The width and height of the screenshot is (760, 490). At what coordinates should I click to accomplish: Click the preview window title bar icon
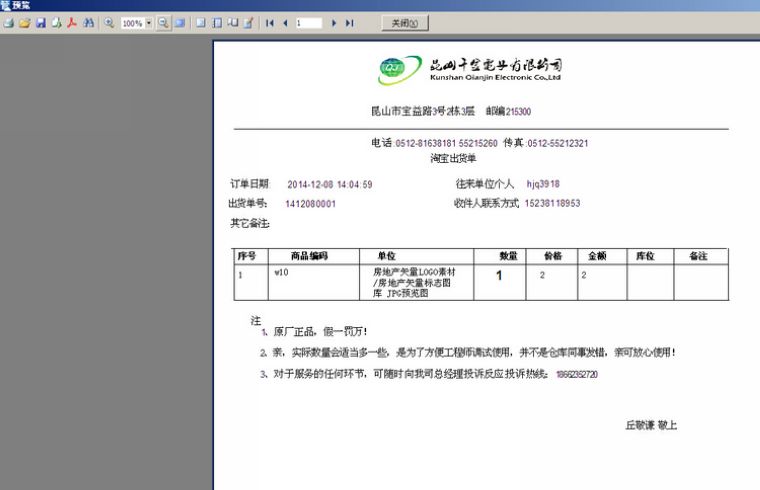click(5, 5)
